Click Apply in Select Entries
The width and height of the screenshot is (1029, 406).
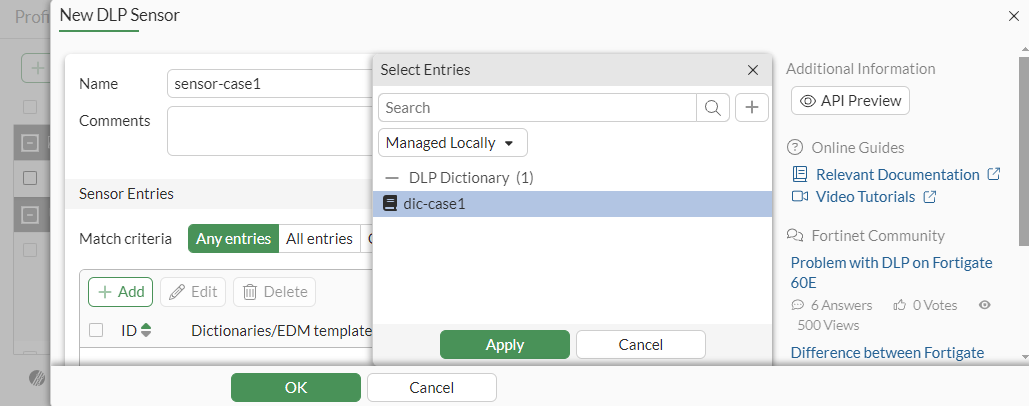pyautogui.click(x=504, y=345)
